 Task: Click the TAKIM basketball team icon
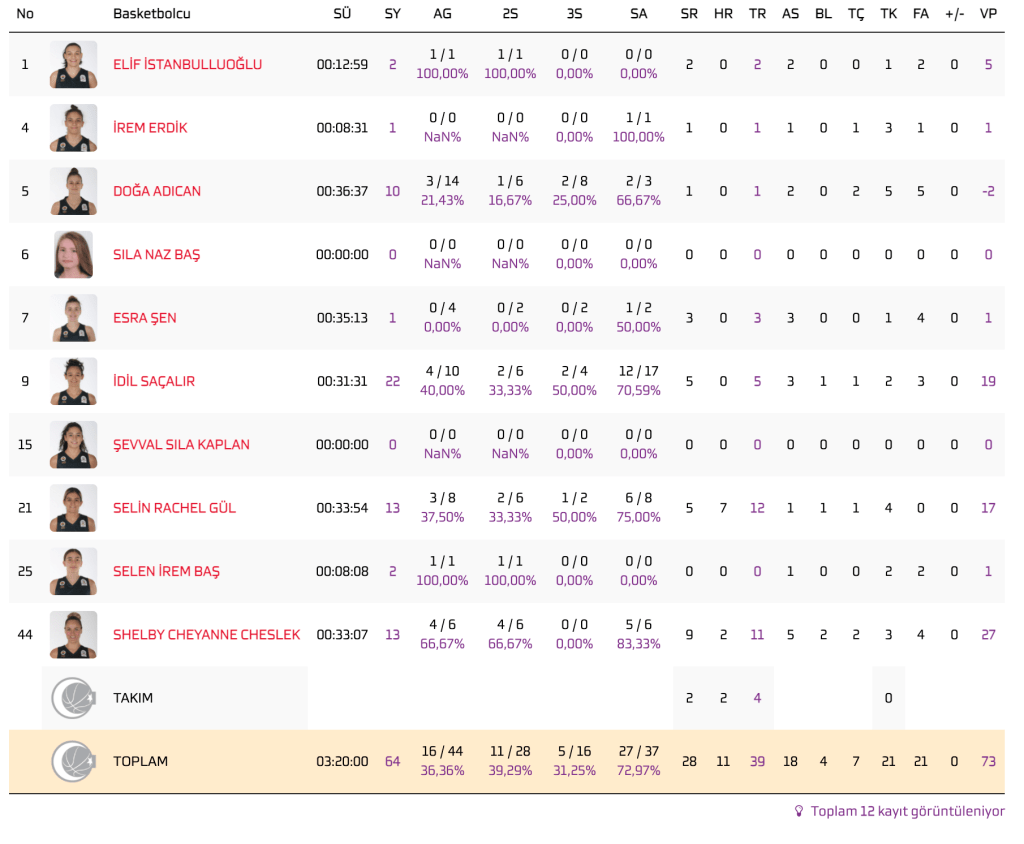click(x=73, y=698)
